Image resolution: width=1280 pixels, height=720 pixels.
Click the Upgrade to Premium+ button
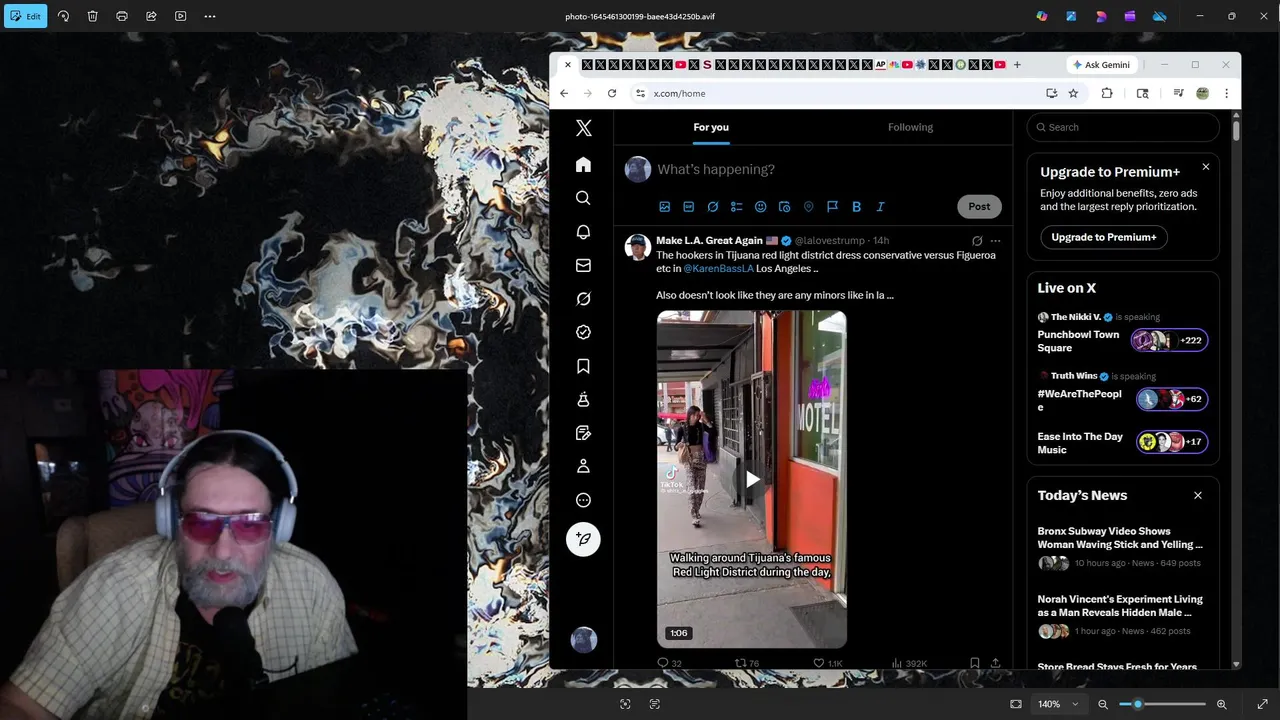pyautogui.click(x=1104, y=237)
